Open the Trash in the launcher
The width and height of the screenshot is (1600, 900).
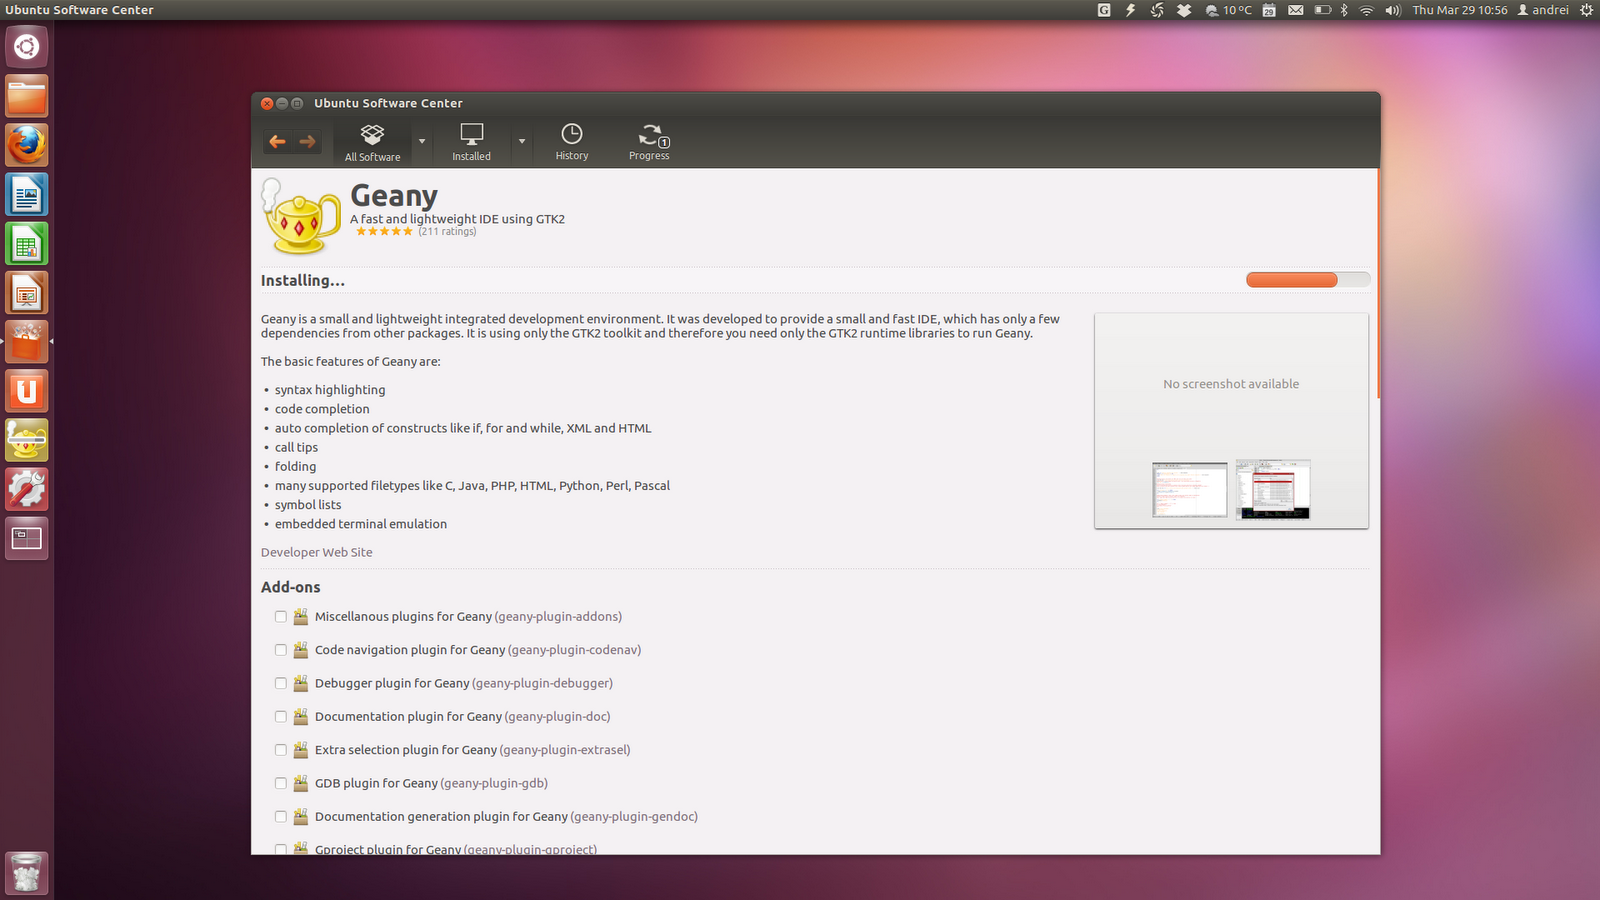coord(27,873)
